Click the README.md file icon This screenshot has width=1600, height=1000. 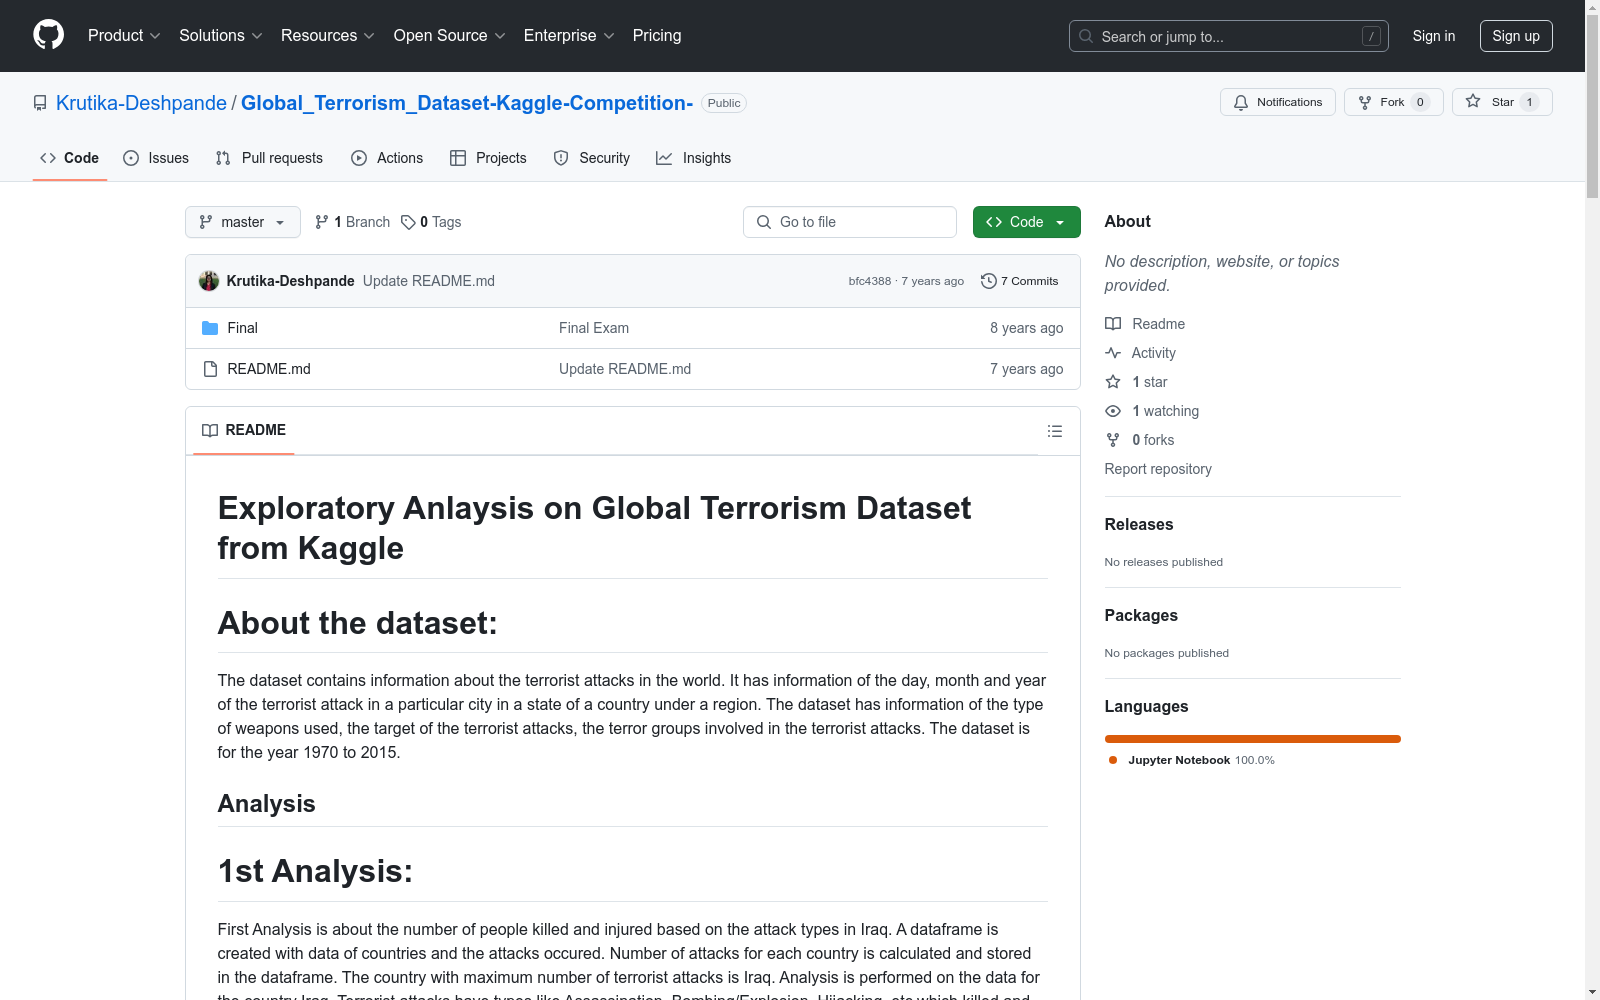210,369
